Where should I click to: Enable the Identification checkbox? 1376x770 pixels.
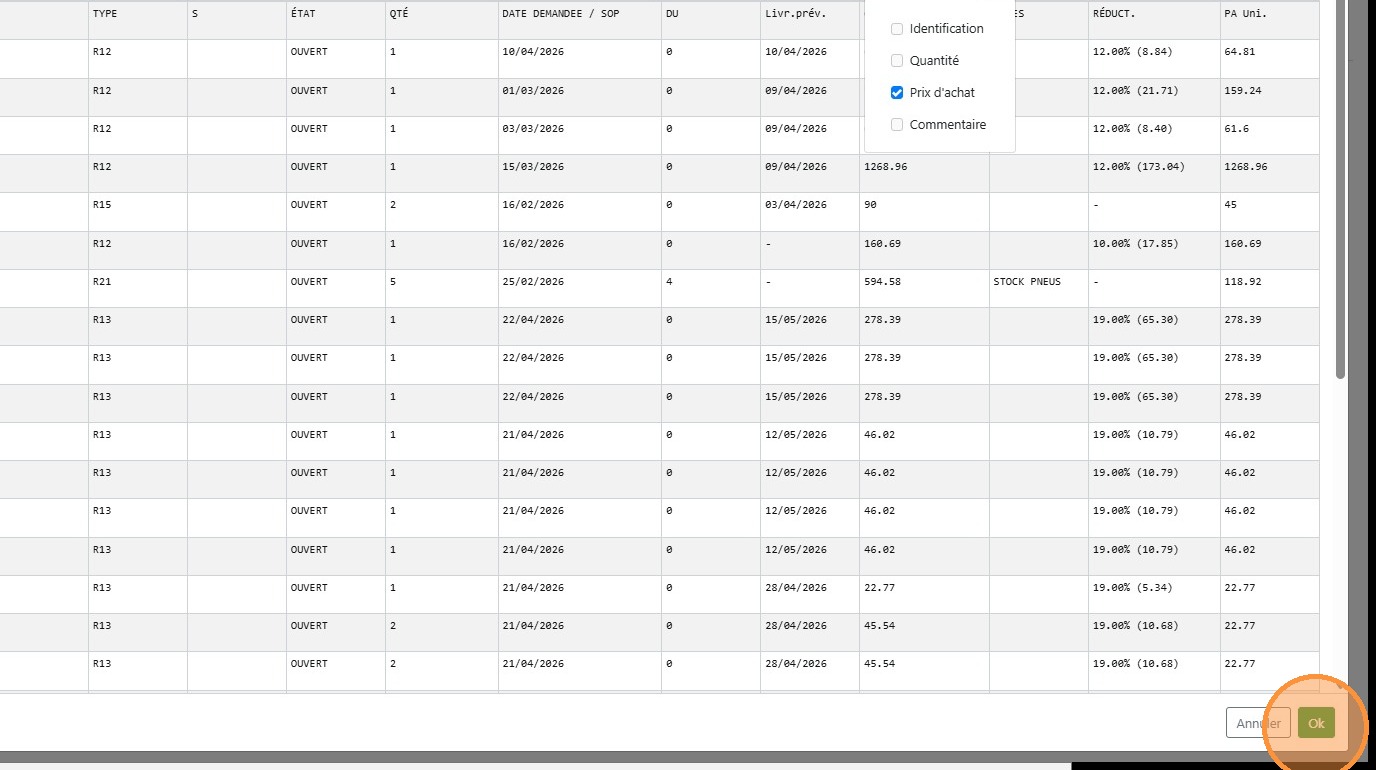(x=897, y=29)
